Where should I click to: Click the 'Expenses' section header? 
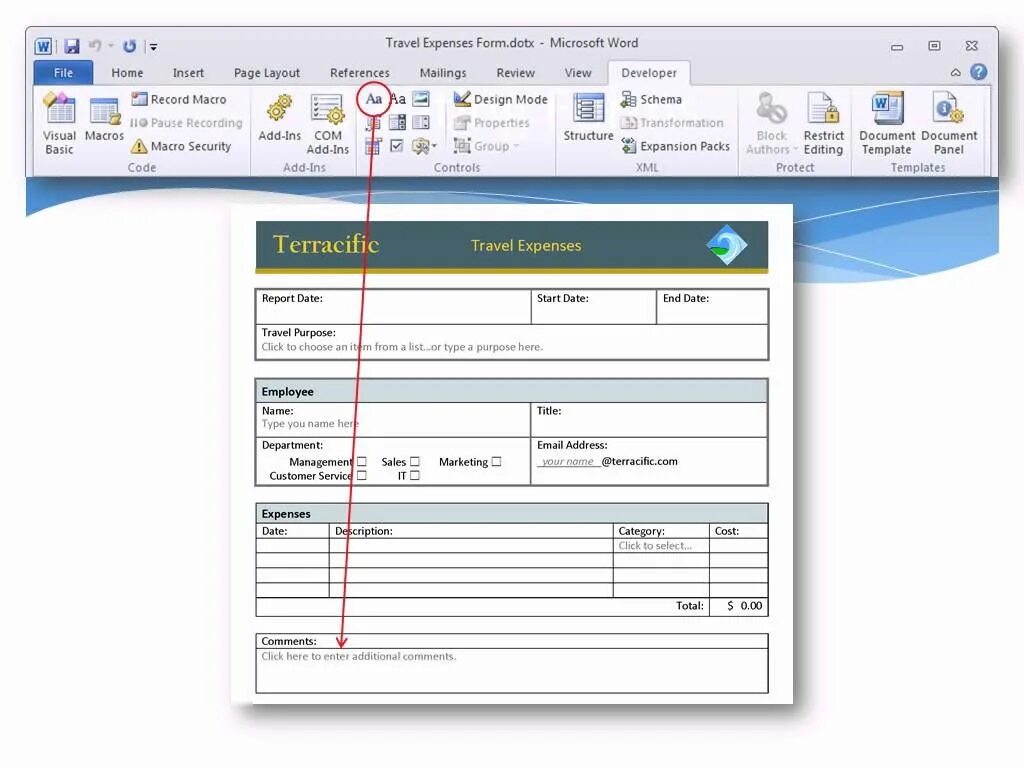511,513
